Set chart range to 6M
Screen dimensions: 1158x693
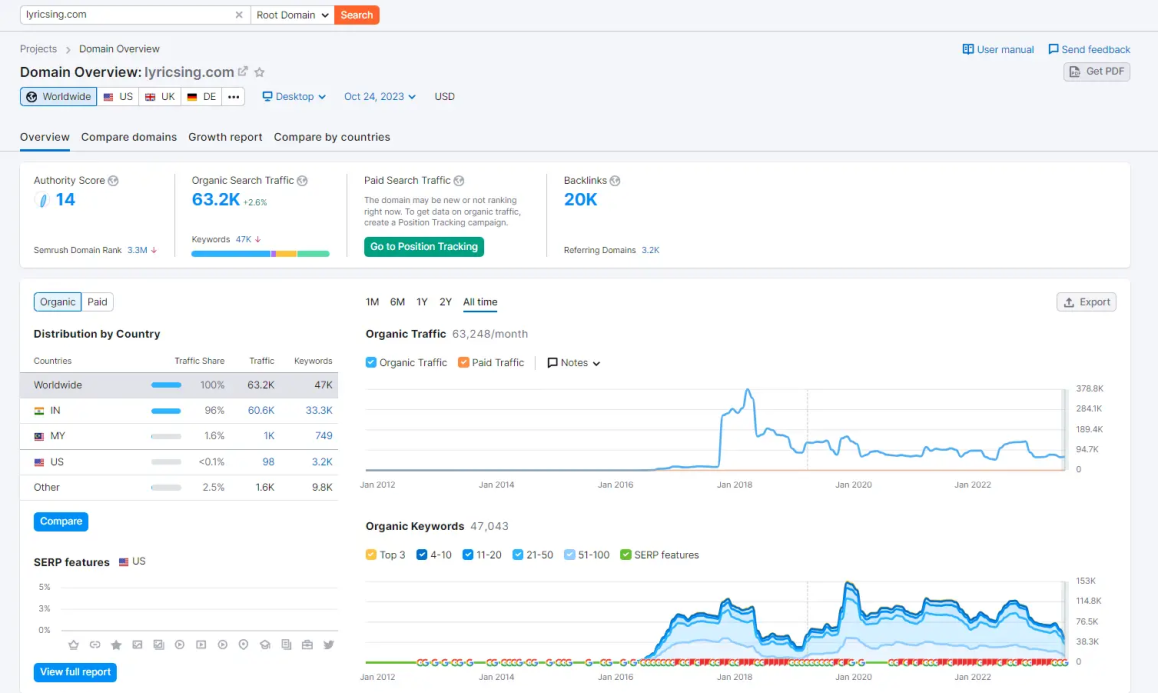(397, 302)
